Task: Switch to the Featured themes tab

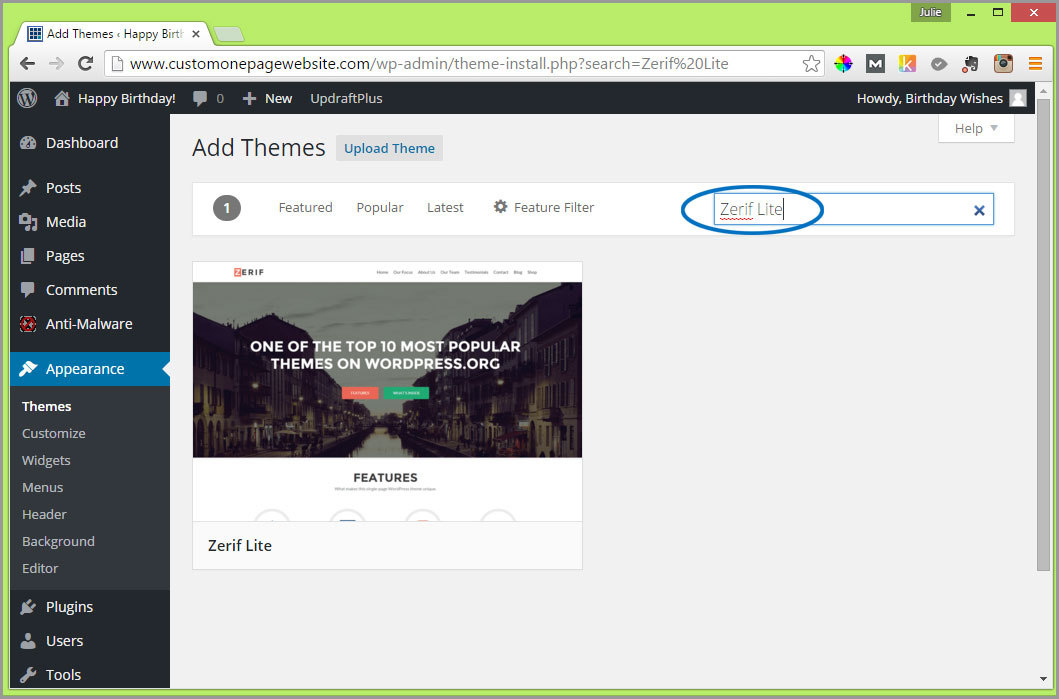Action: 305,207
